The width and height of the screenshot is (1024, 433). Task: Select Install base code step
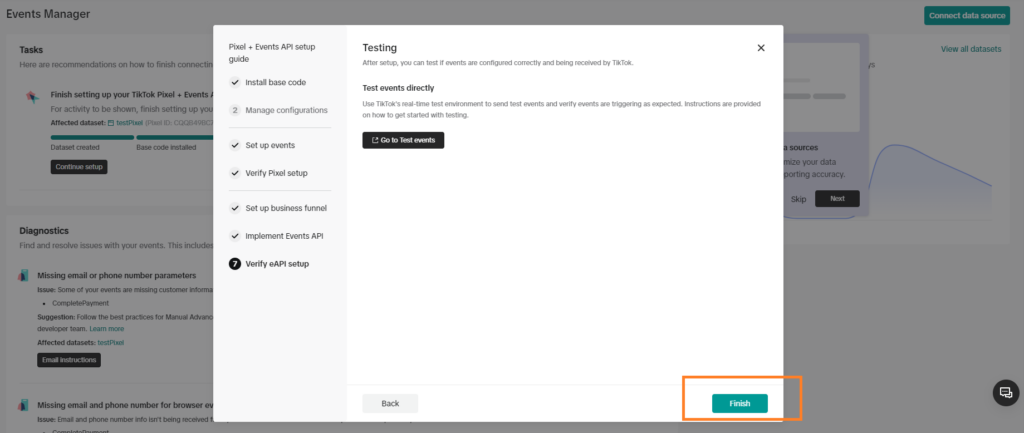(x=277, y=82)
